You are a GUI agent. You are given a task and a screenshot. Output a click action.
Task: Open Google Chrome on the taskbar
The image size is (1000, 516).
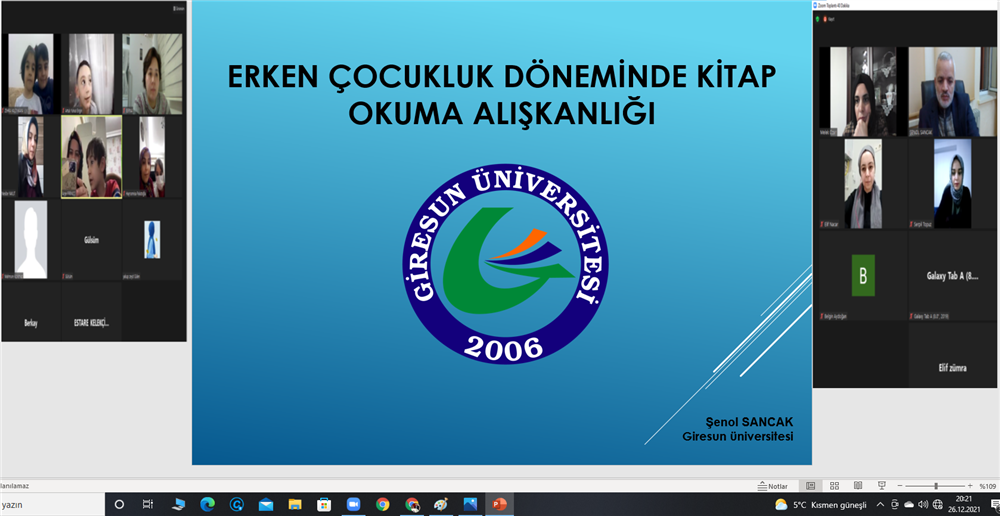pos(383,505)
